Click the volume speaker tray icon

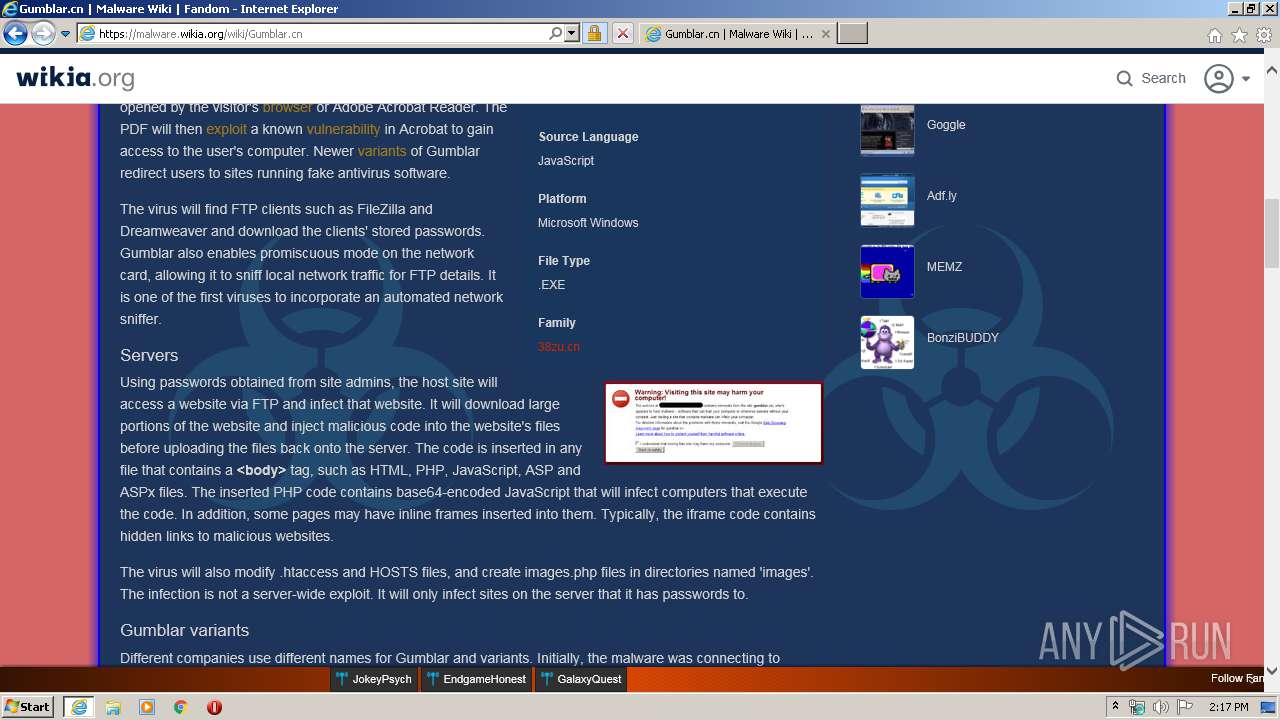coord(1161,707)
